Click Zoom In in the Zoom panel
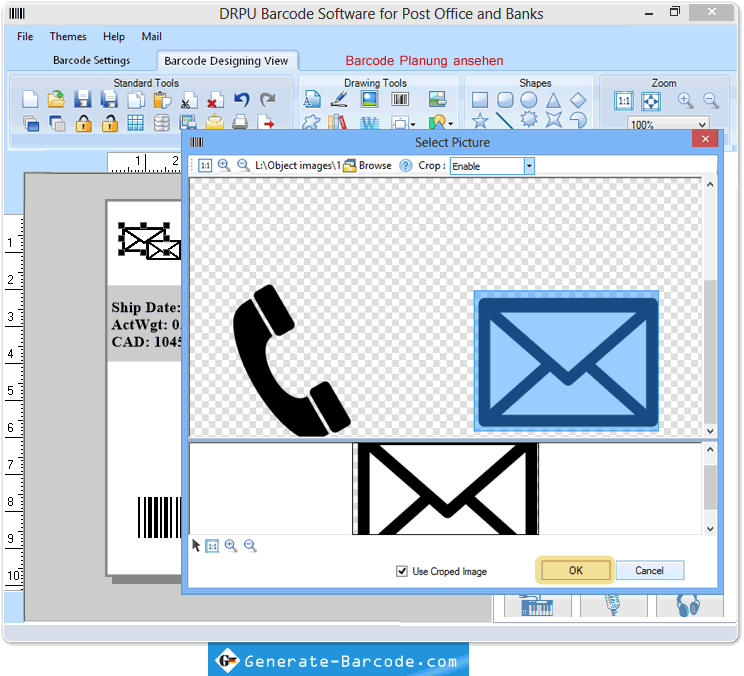Viewport: 744px width, 676px height. 685,100
